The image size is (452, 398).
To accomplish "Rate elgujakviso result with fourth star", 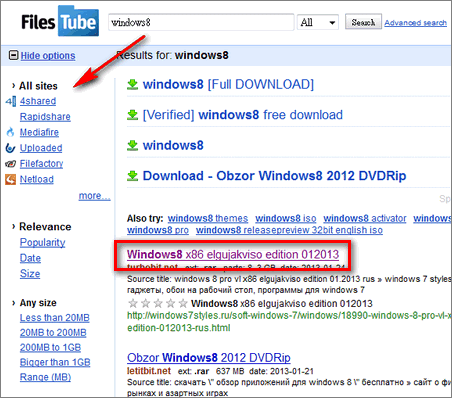I will point(171,303).
